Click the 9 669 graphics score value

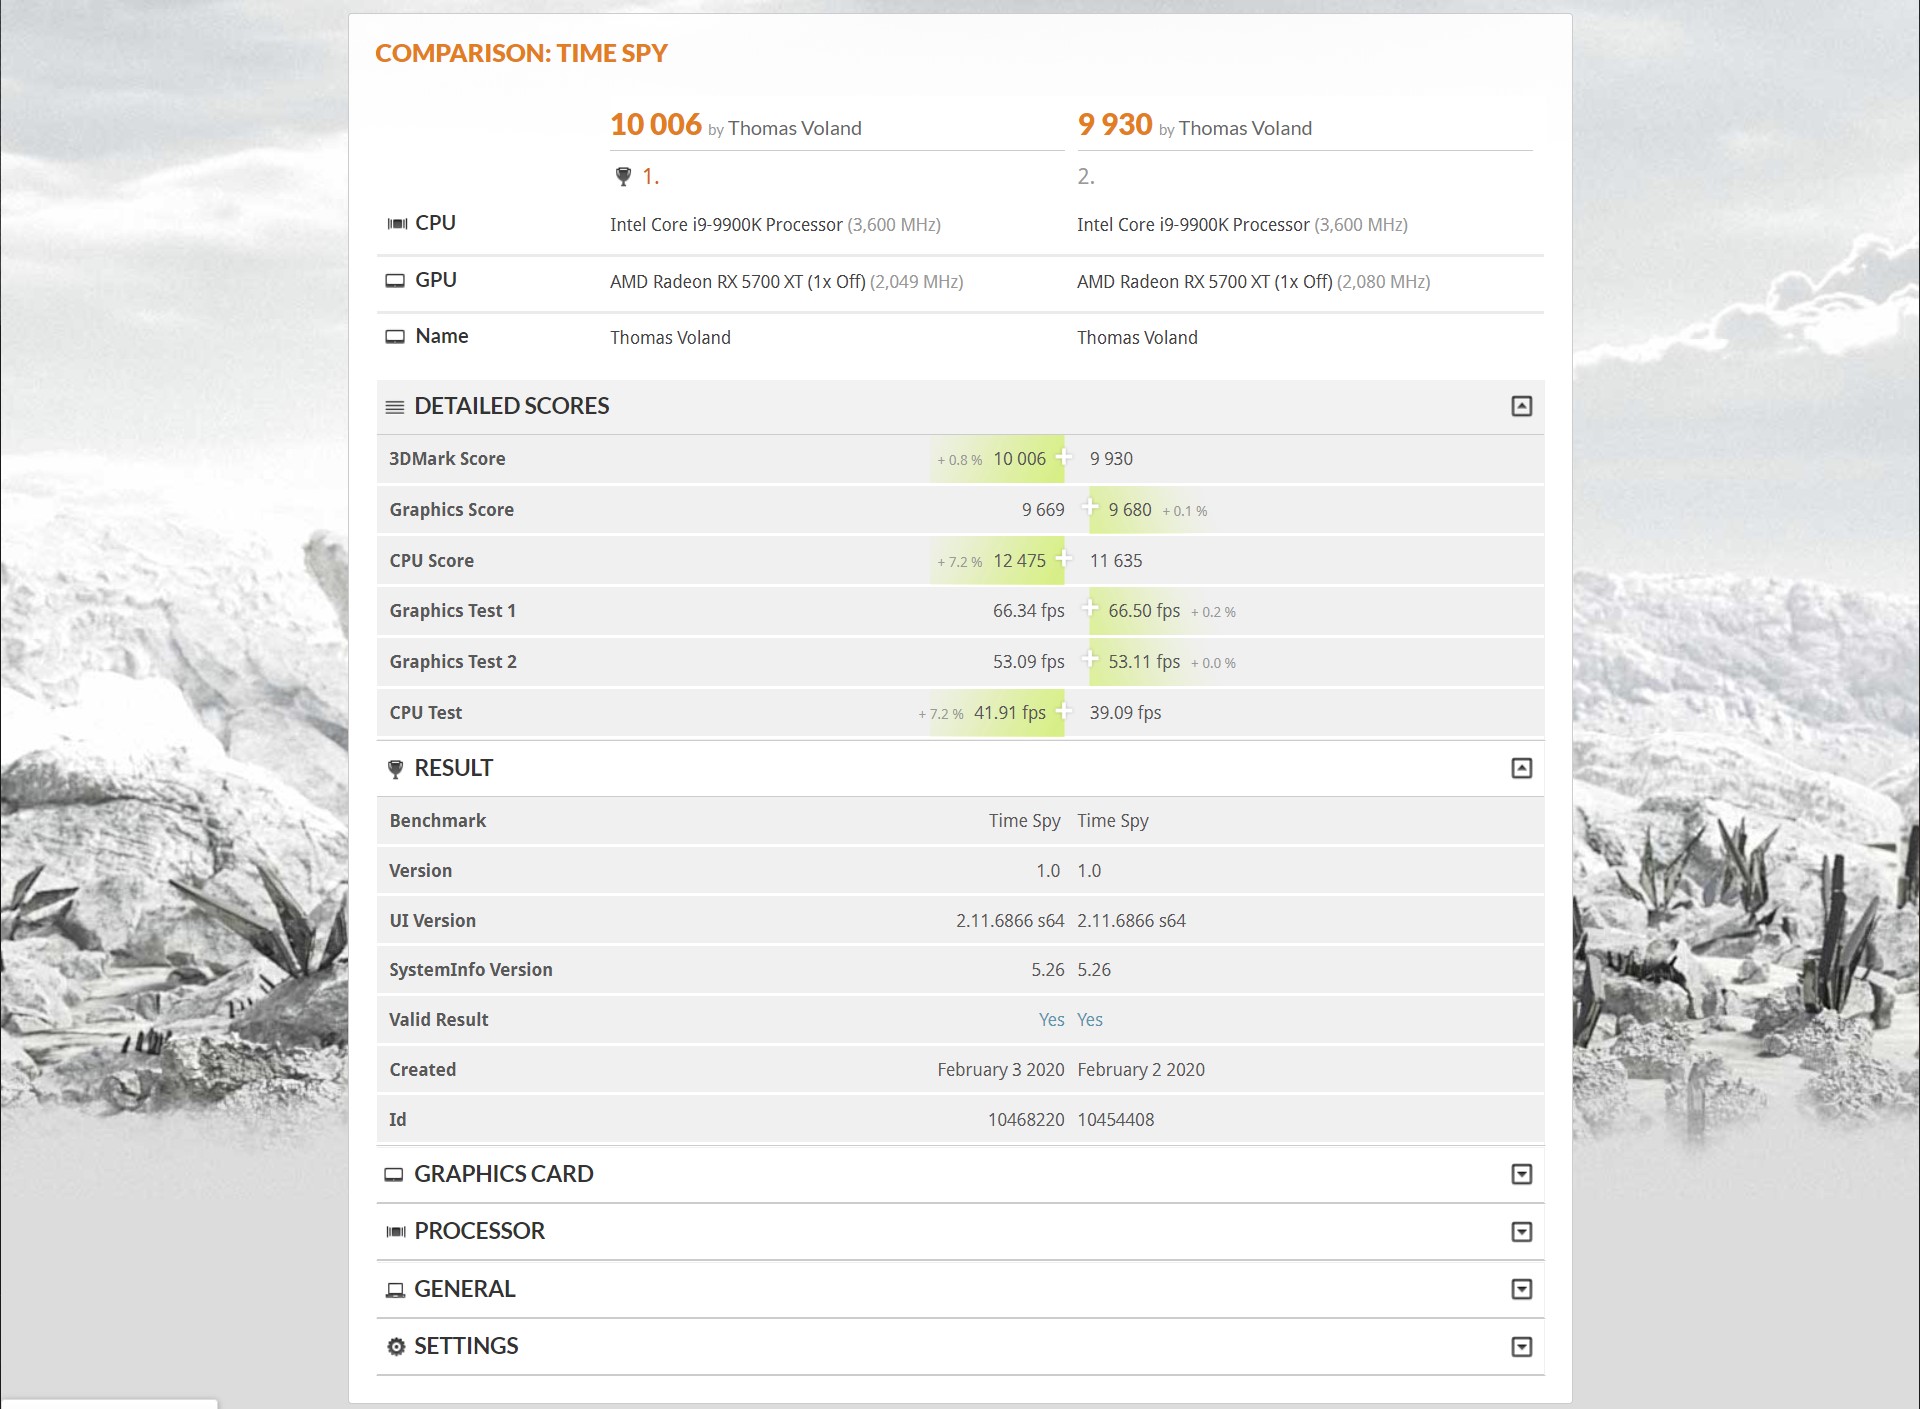pos(1043,510)
